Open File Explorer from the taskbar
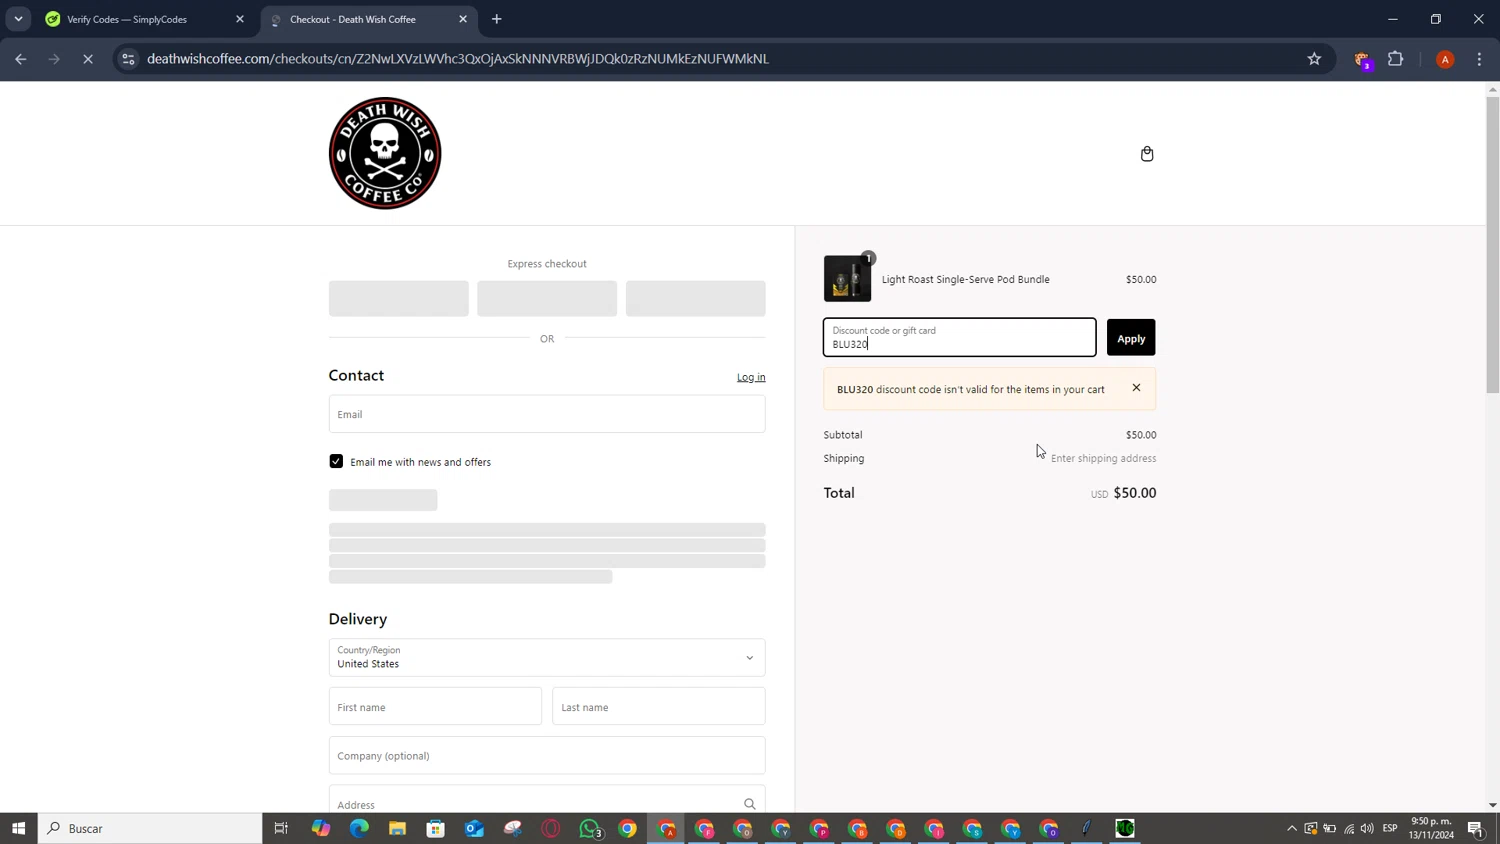 (x=397, y=828)
